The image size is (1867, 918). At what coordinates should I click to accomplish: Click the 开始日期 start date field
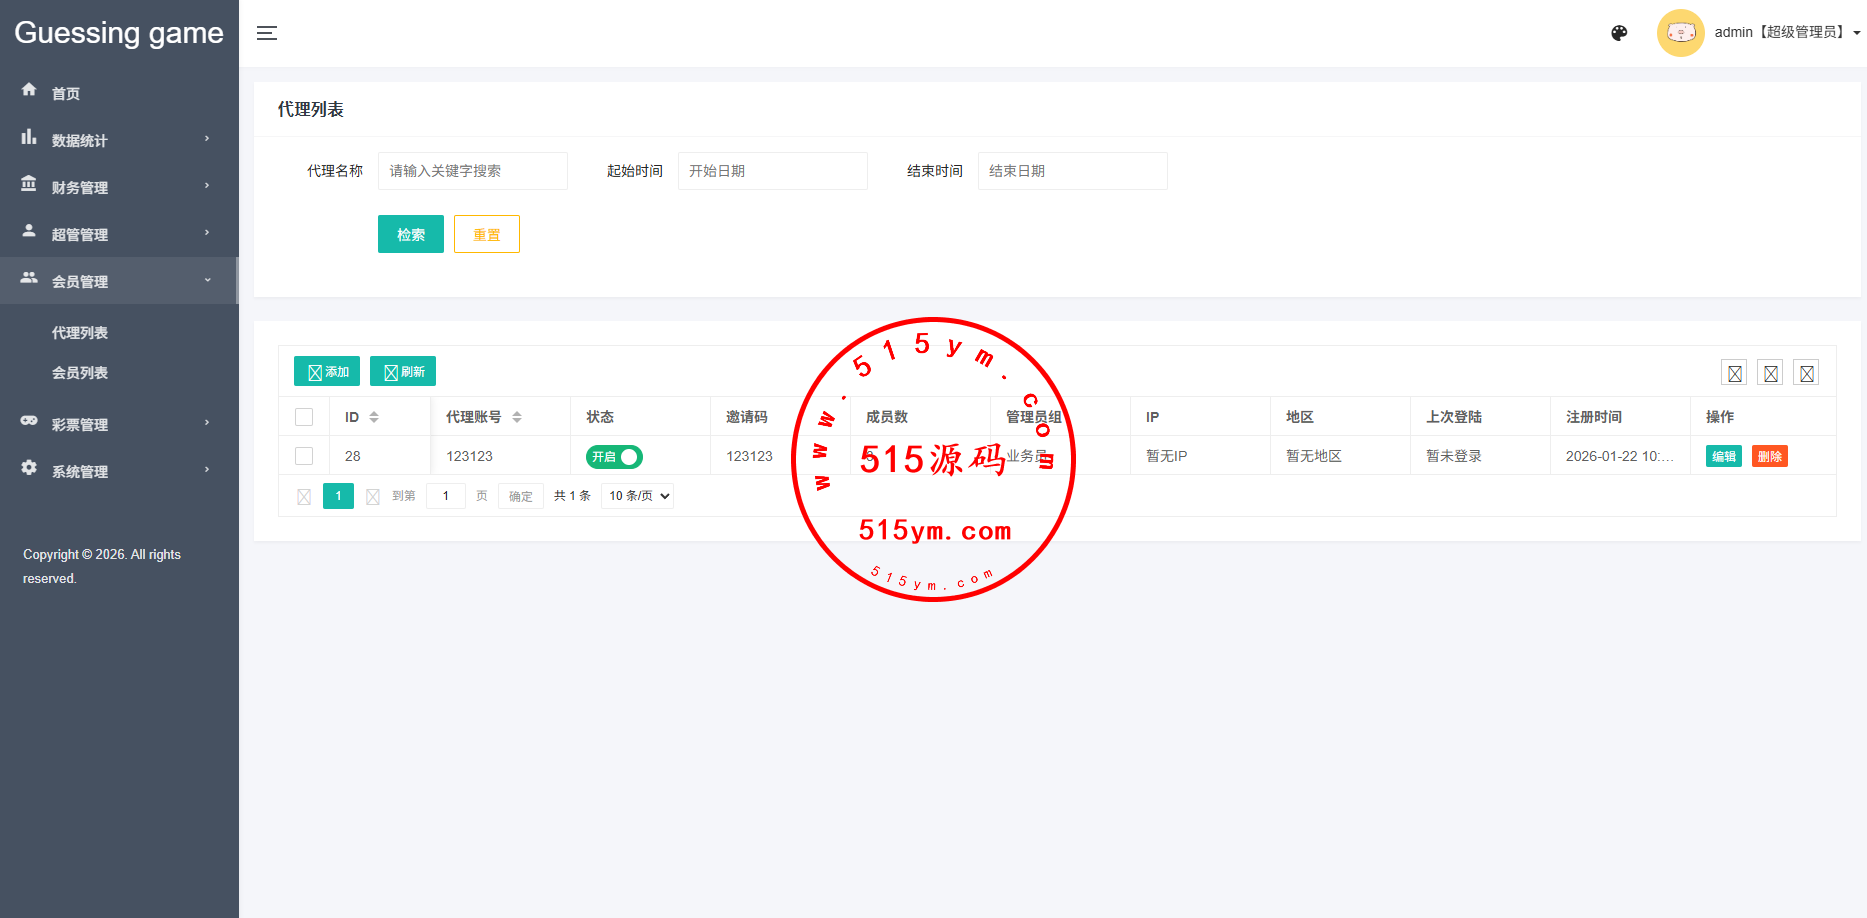click(772, 171)
